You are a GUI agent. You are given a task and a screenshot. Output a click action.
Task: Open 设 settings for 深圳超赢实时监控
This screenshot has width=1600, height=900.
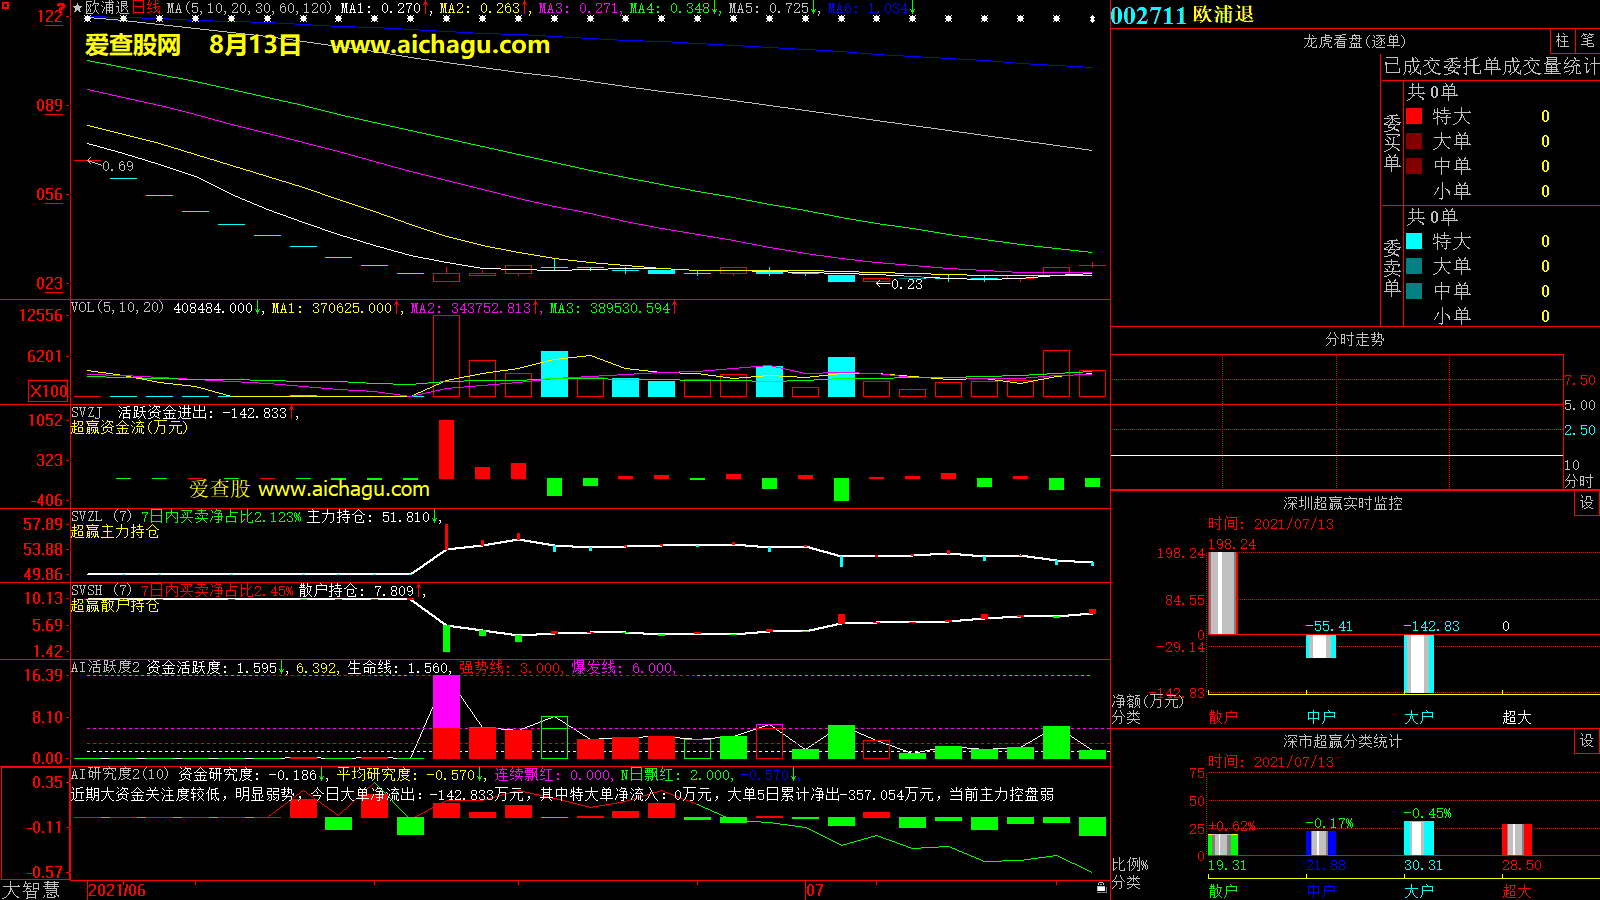tap(1587, 503)
